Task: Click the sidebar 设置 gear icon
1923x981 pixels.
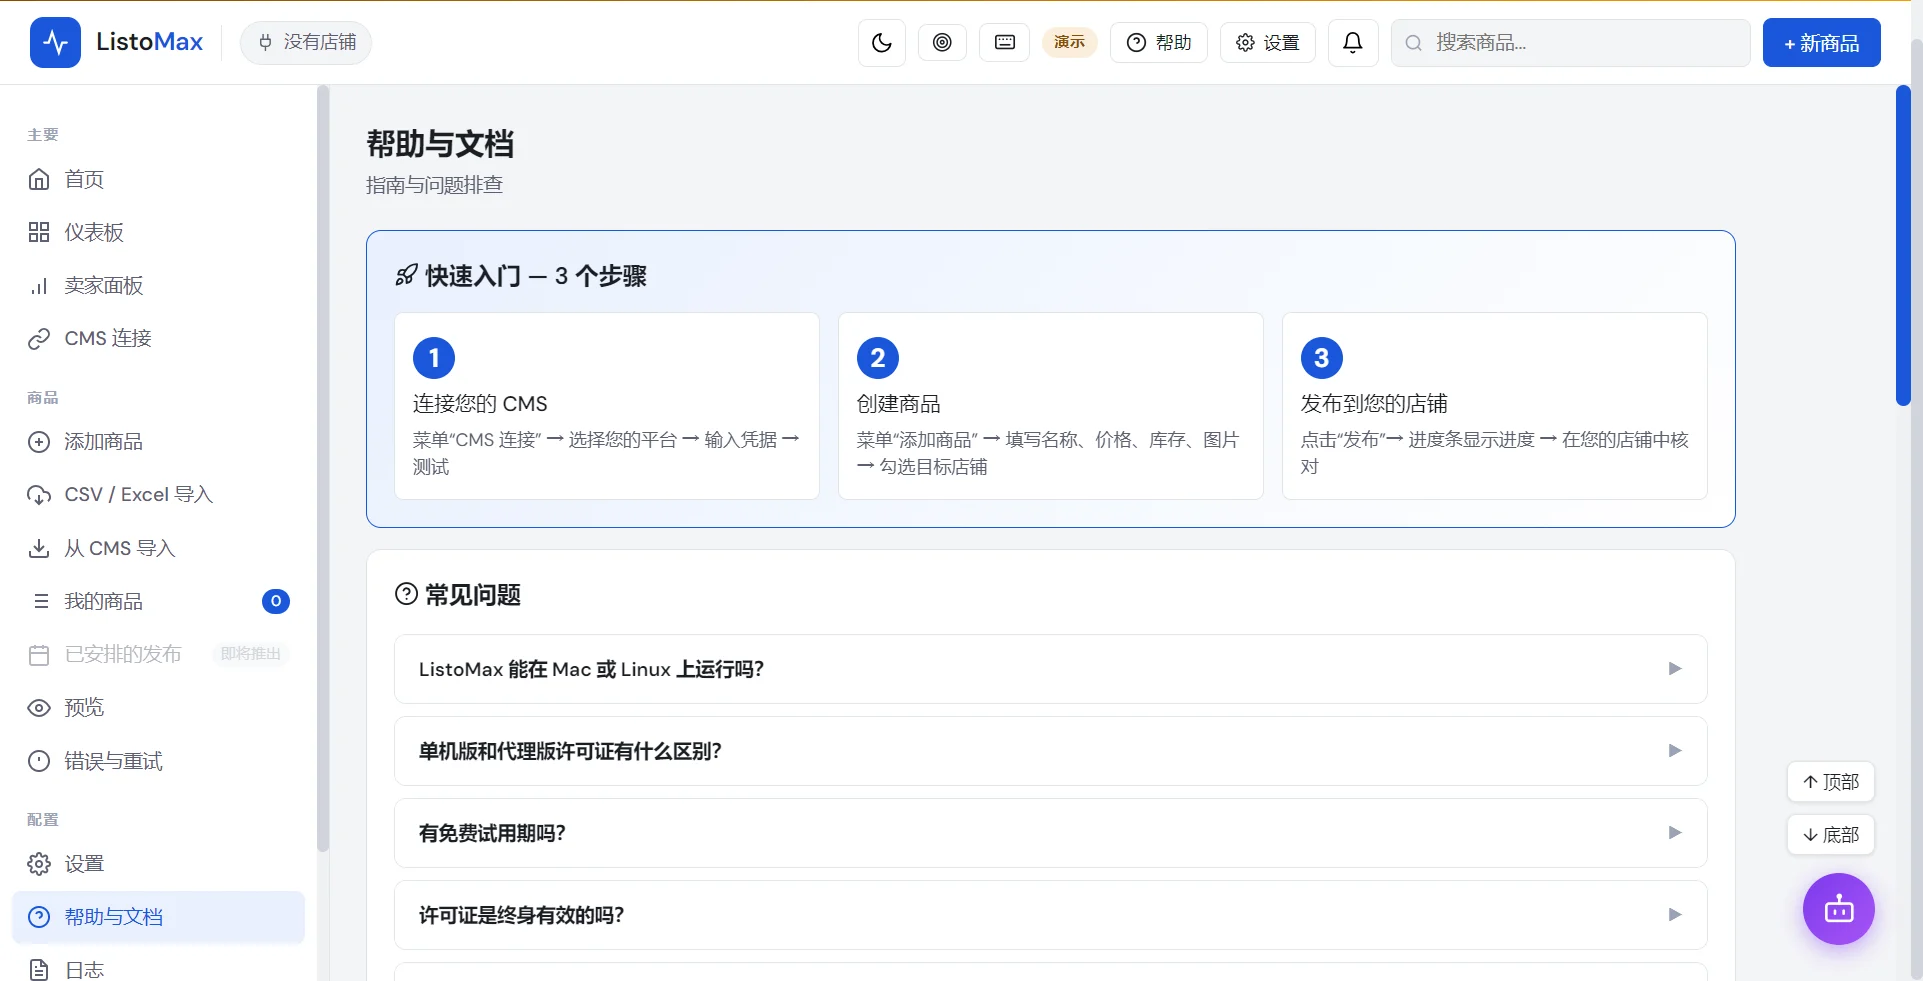Action: coord(39,864)
